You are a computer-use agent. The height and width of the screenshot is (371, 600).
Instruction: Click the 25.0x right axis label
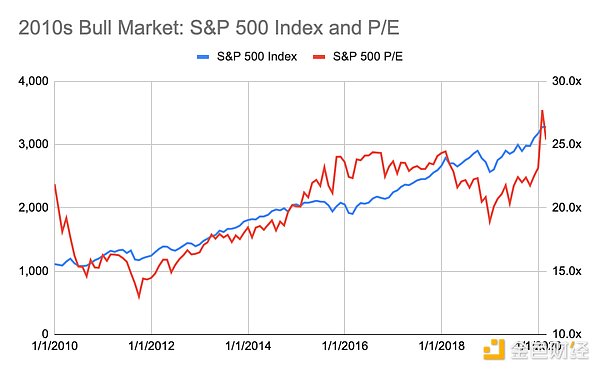[567, 144]
